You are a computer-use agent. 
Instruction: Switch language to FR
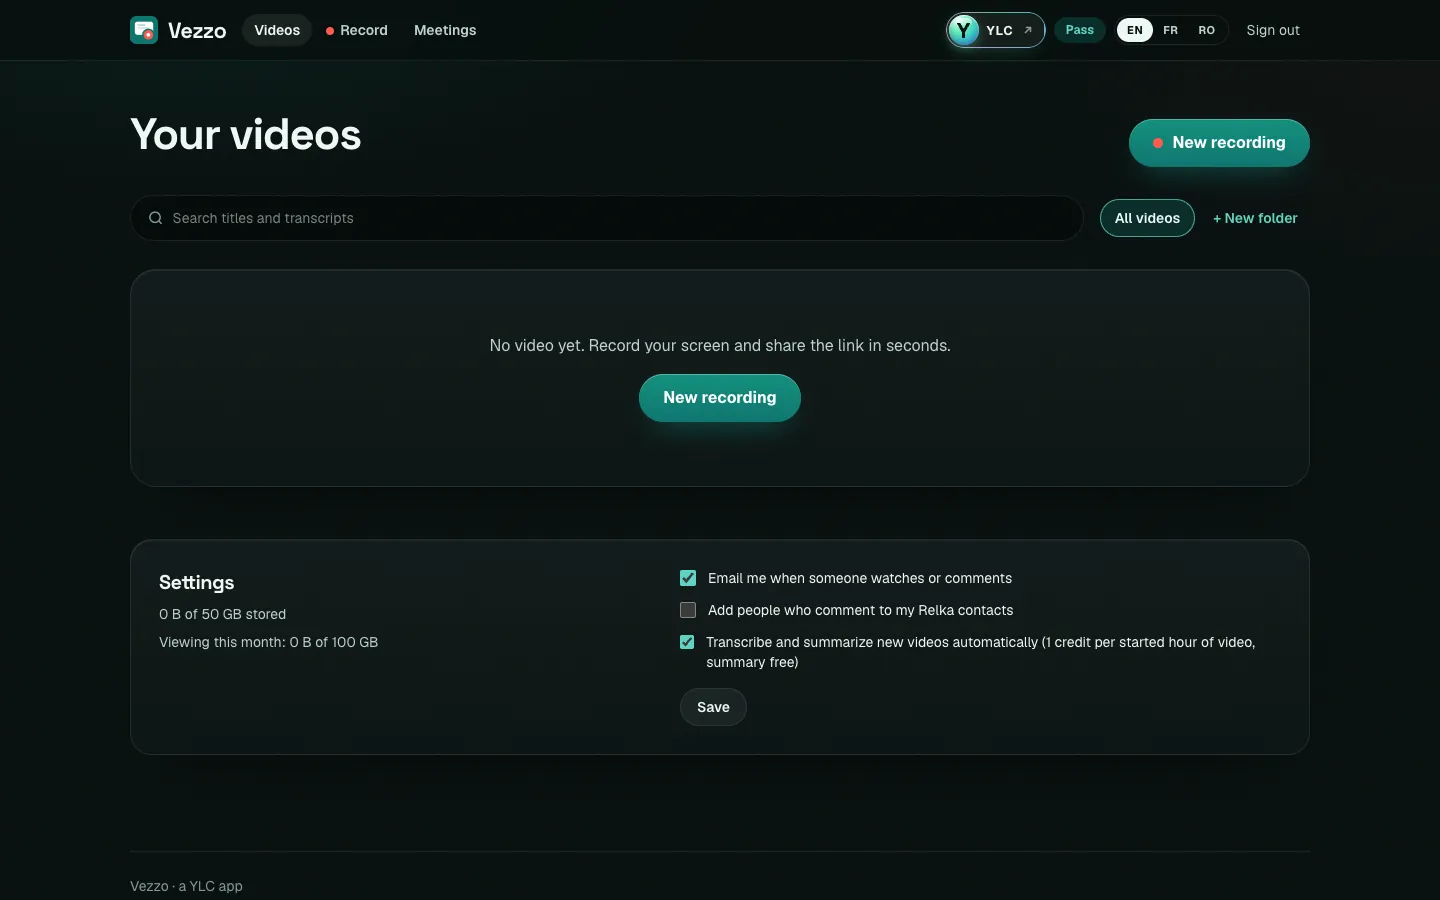pyautogui.click(x=1171, y=30)
